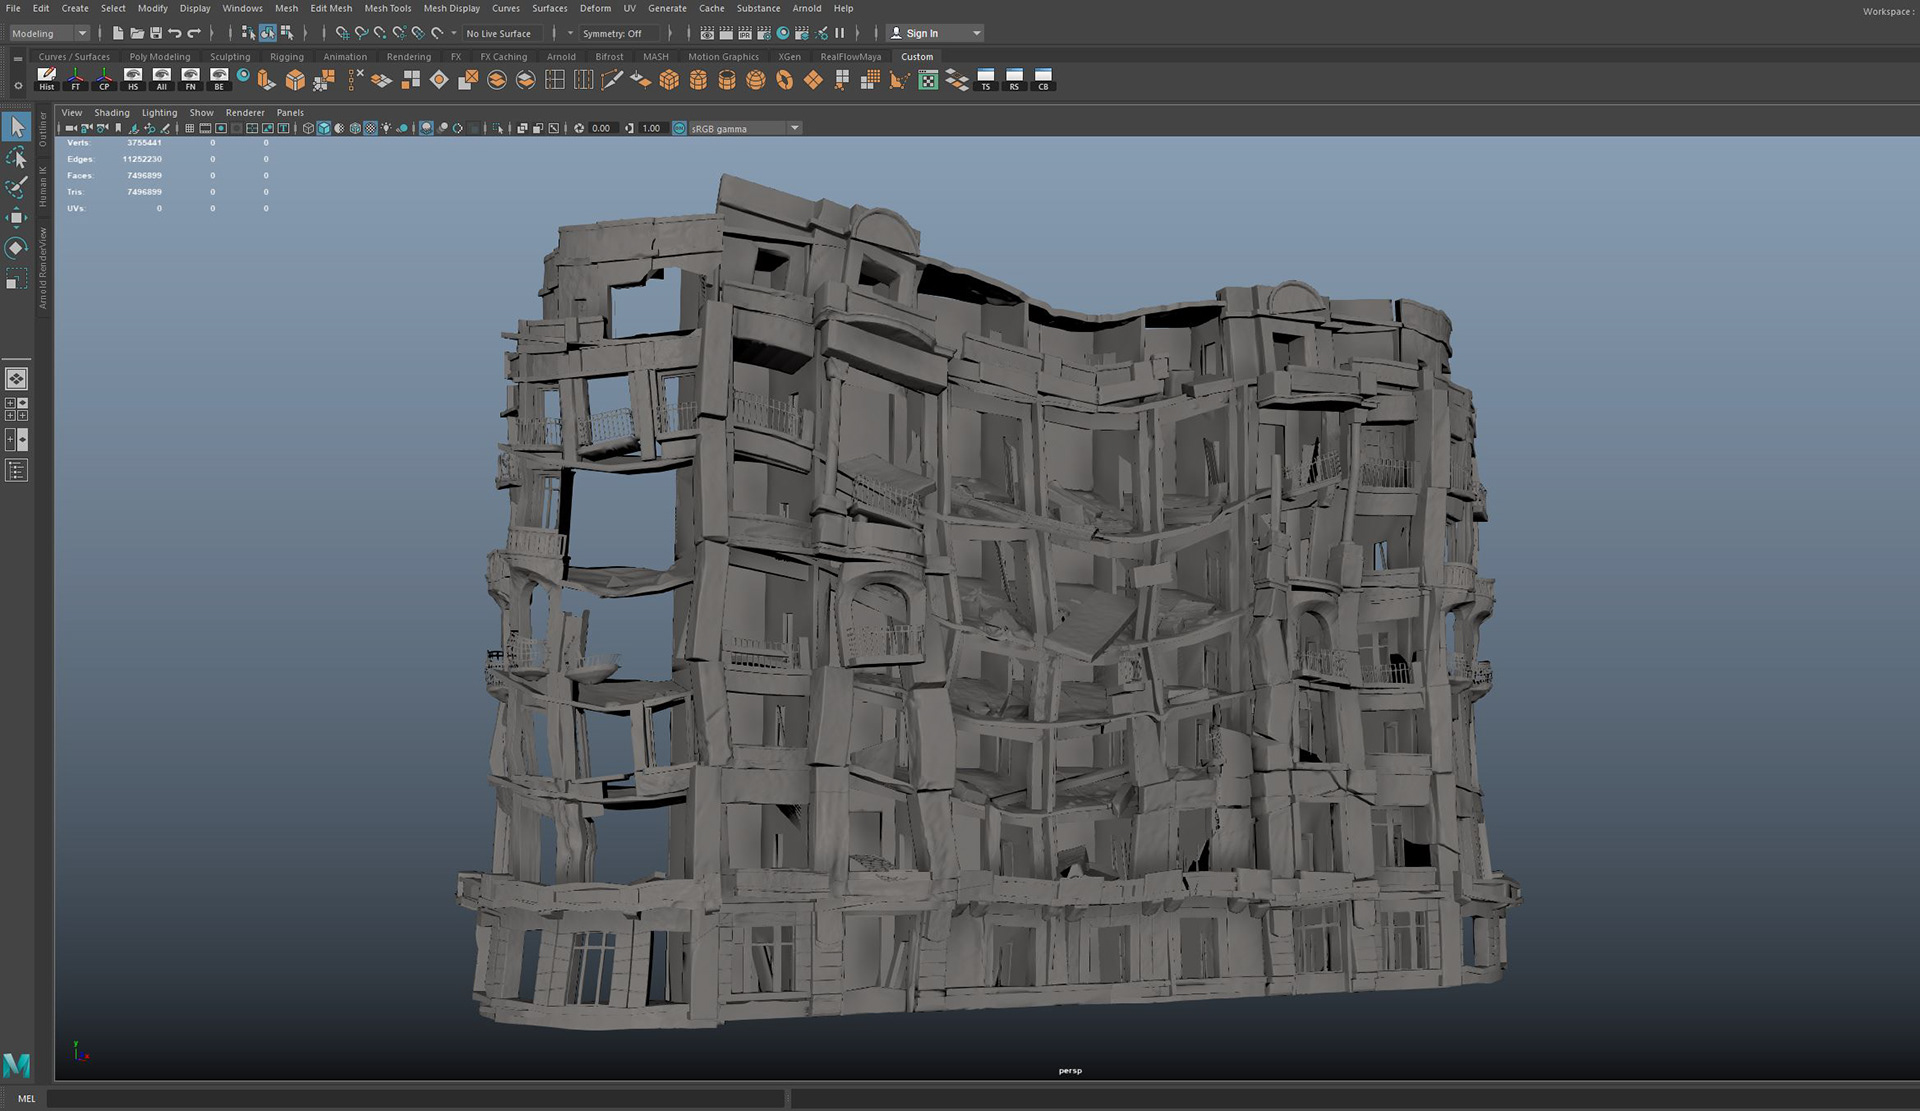Click the CB shelf icon

1043,80
